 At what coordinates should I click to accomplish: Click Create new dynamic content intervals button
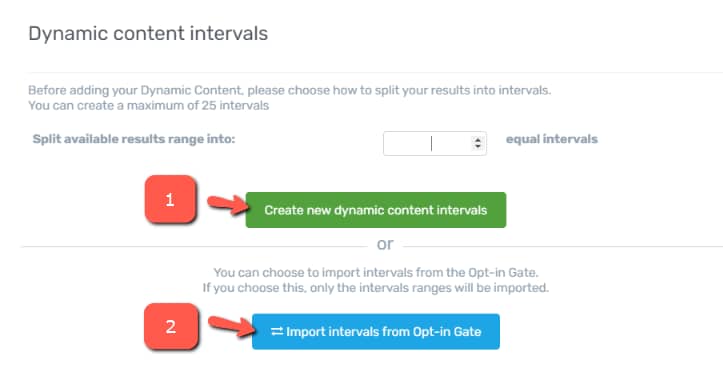376,210
